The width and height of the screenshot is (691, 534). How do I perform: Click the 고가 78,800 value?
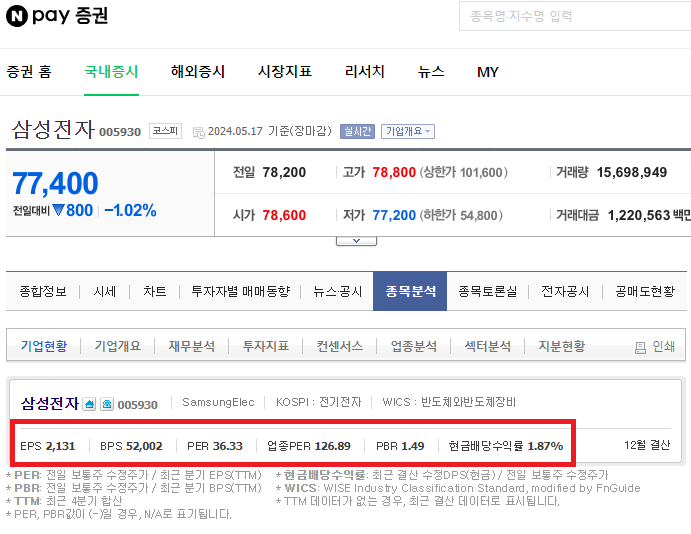(x=394, y=172)
